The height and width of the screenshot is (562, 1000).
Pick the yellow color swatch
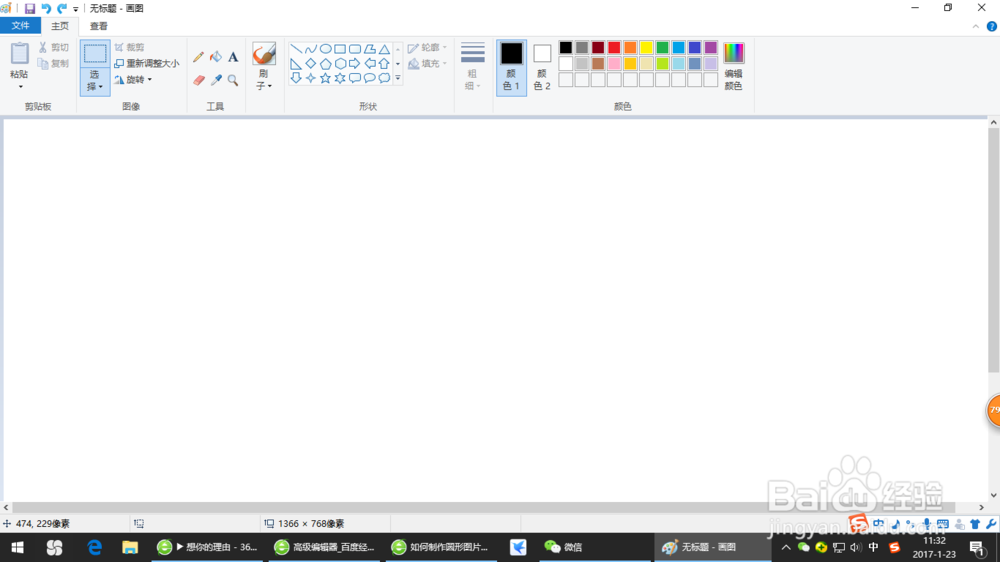(646, 48)
